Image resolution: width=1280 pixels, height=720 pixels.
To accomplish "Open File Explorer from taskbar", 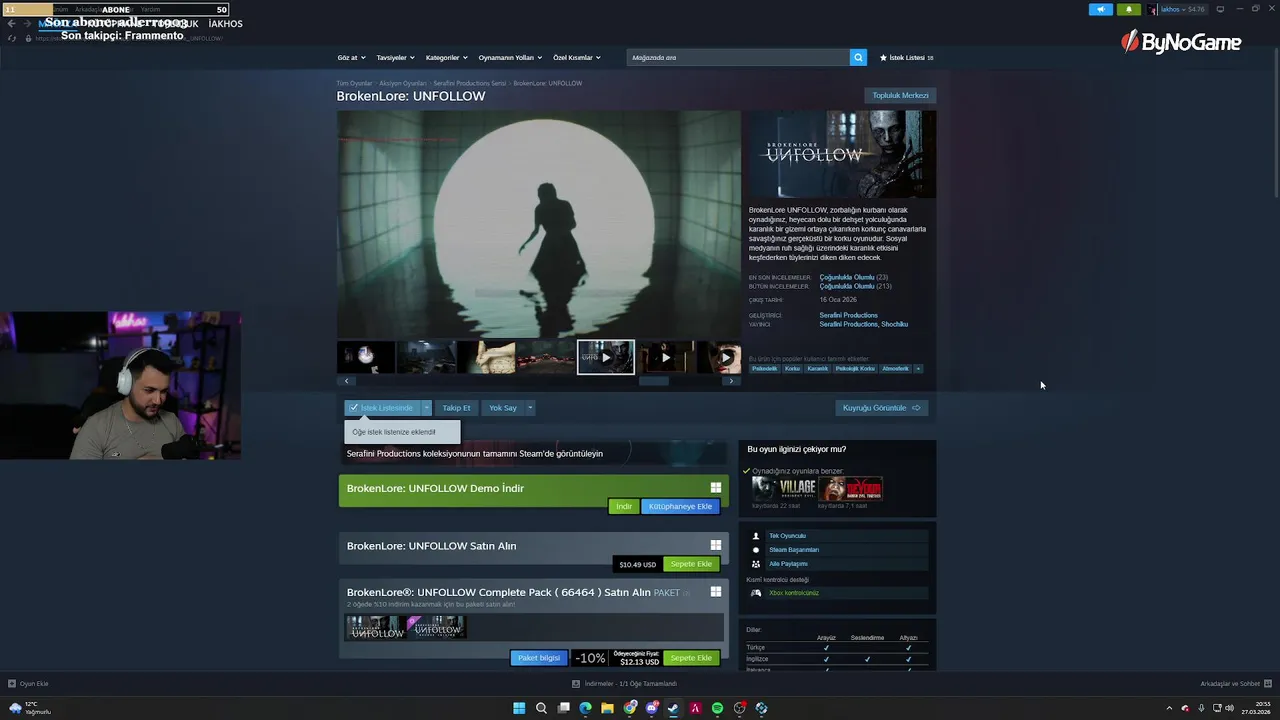I will click(607, 708).
